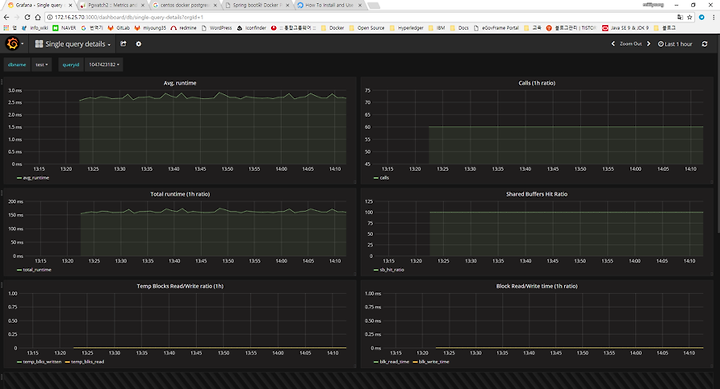Switch to the How To Install tab
This screenshot has width=720, height=389.
pyautogui.click(x=329, y=5)
